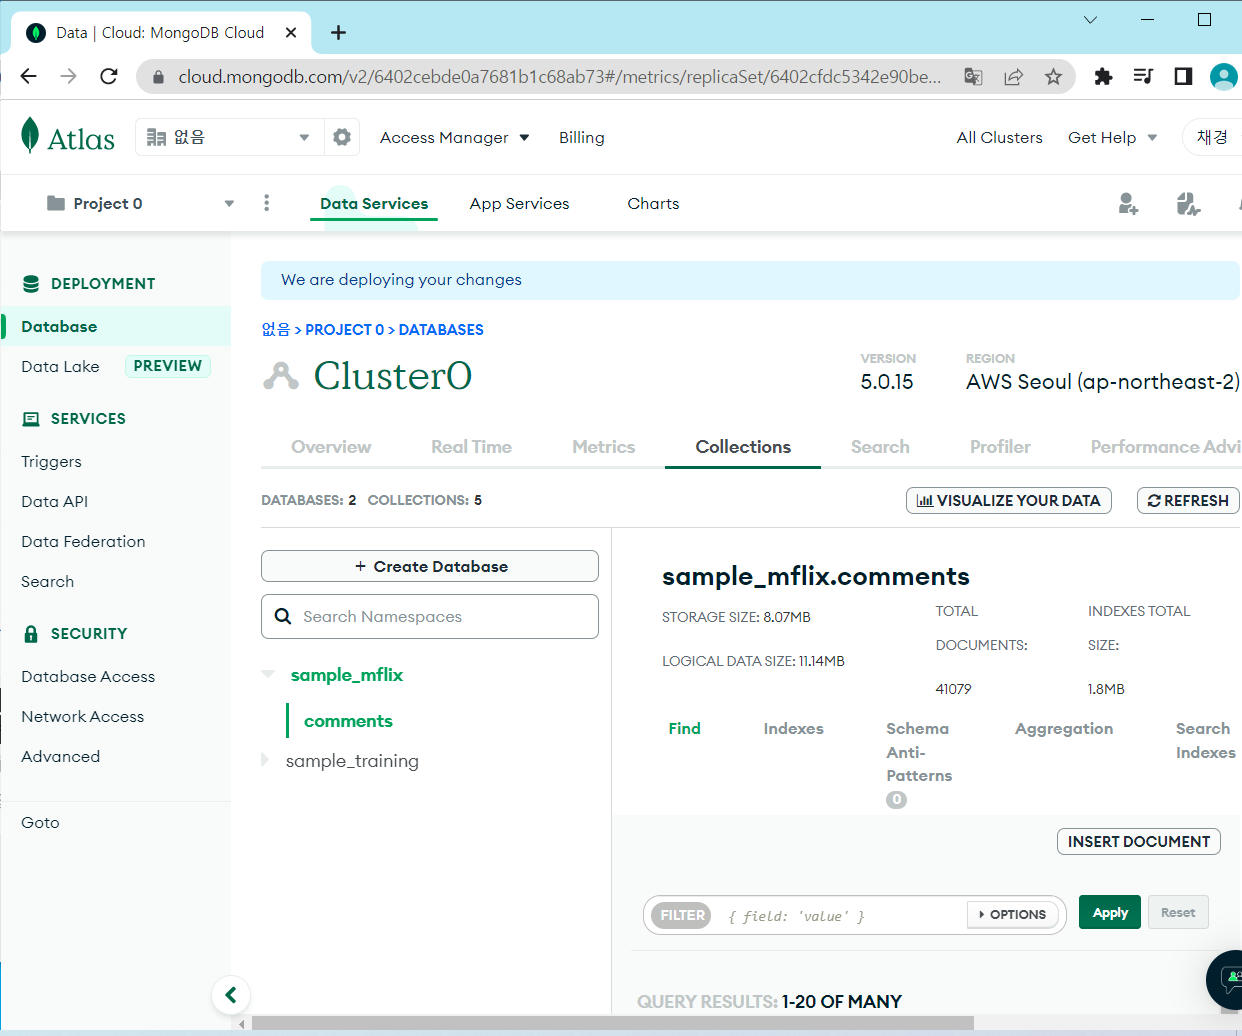Open Data Lake in sidebar
This screenshot has height=1036, width=1242.
click(x=60, y=367)
